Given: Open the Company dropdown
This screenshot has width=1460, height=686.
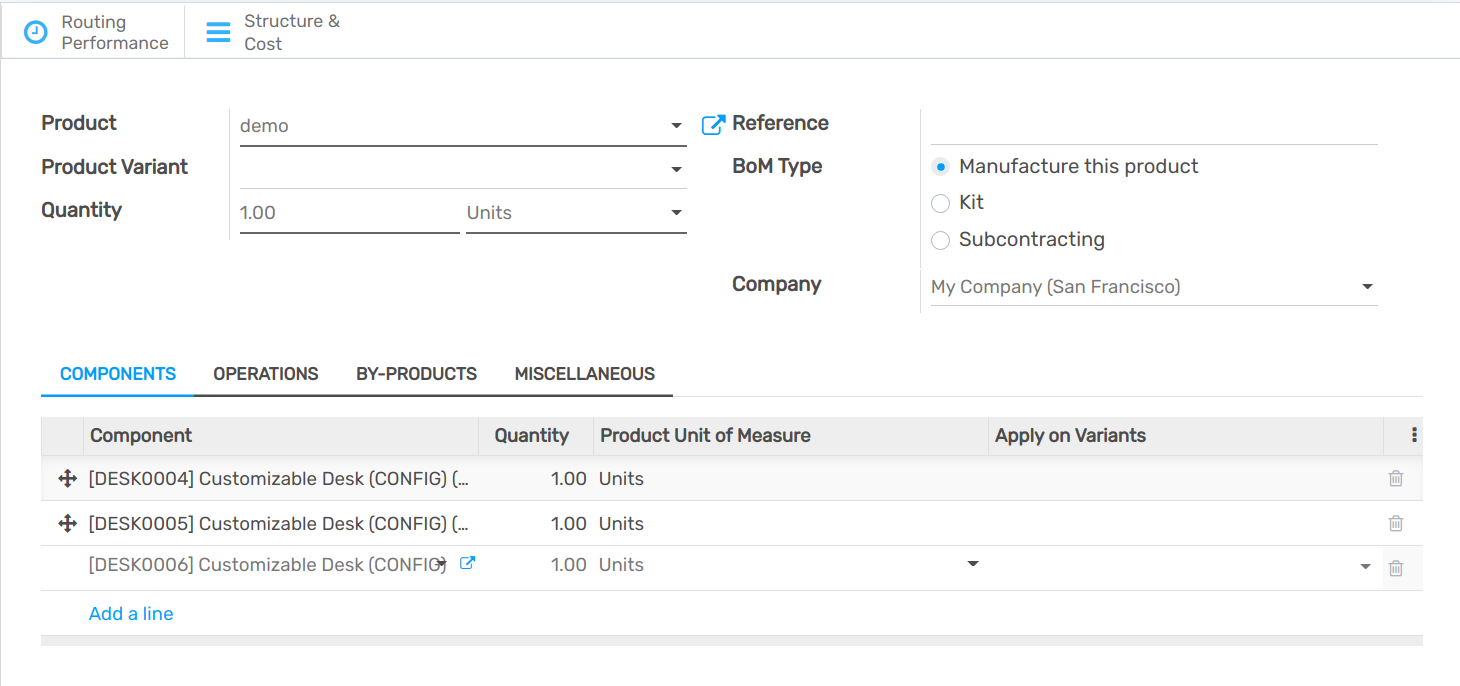Looking at the screenshot, I should coord(1367,287).
